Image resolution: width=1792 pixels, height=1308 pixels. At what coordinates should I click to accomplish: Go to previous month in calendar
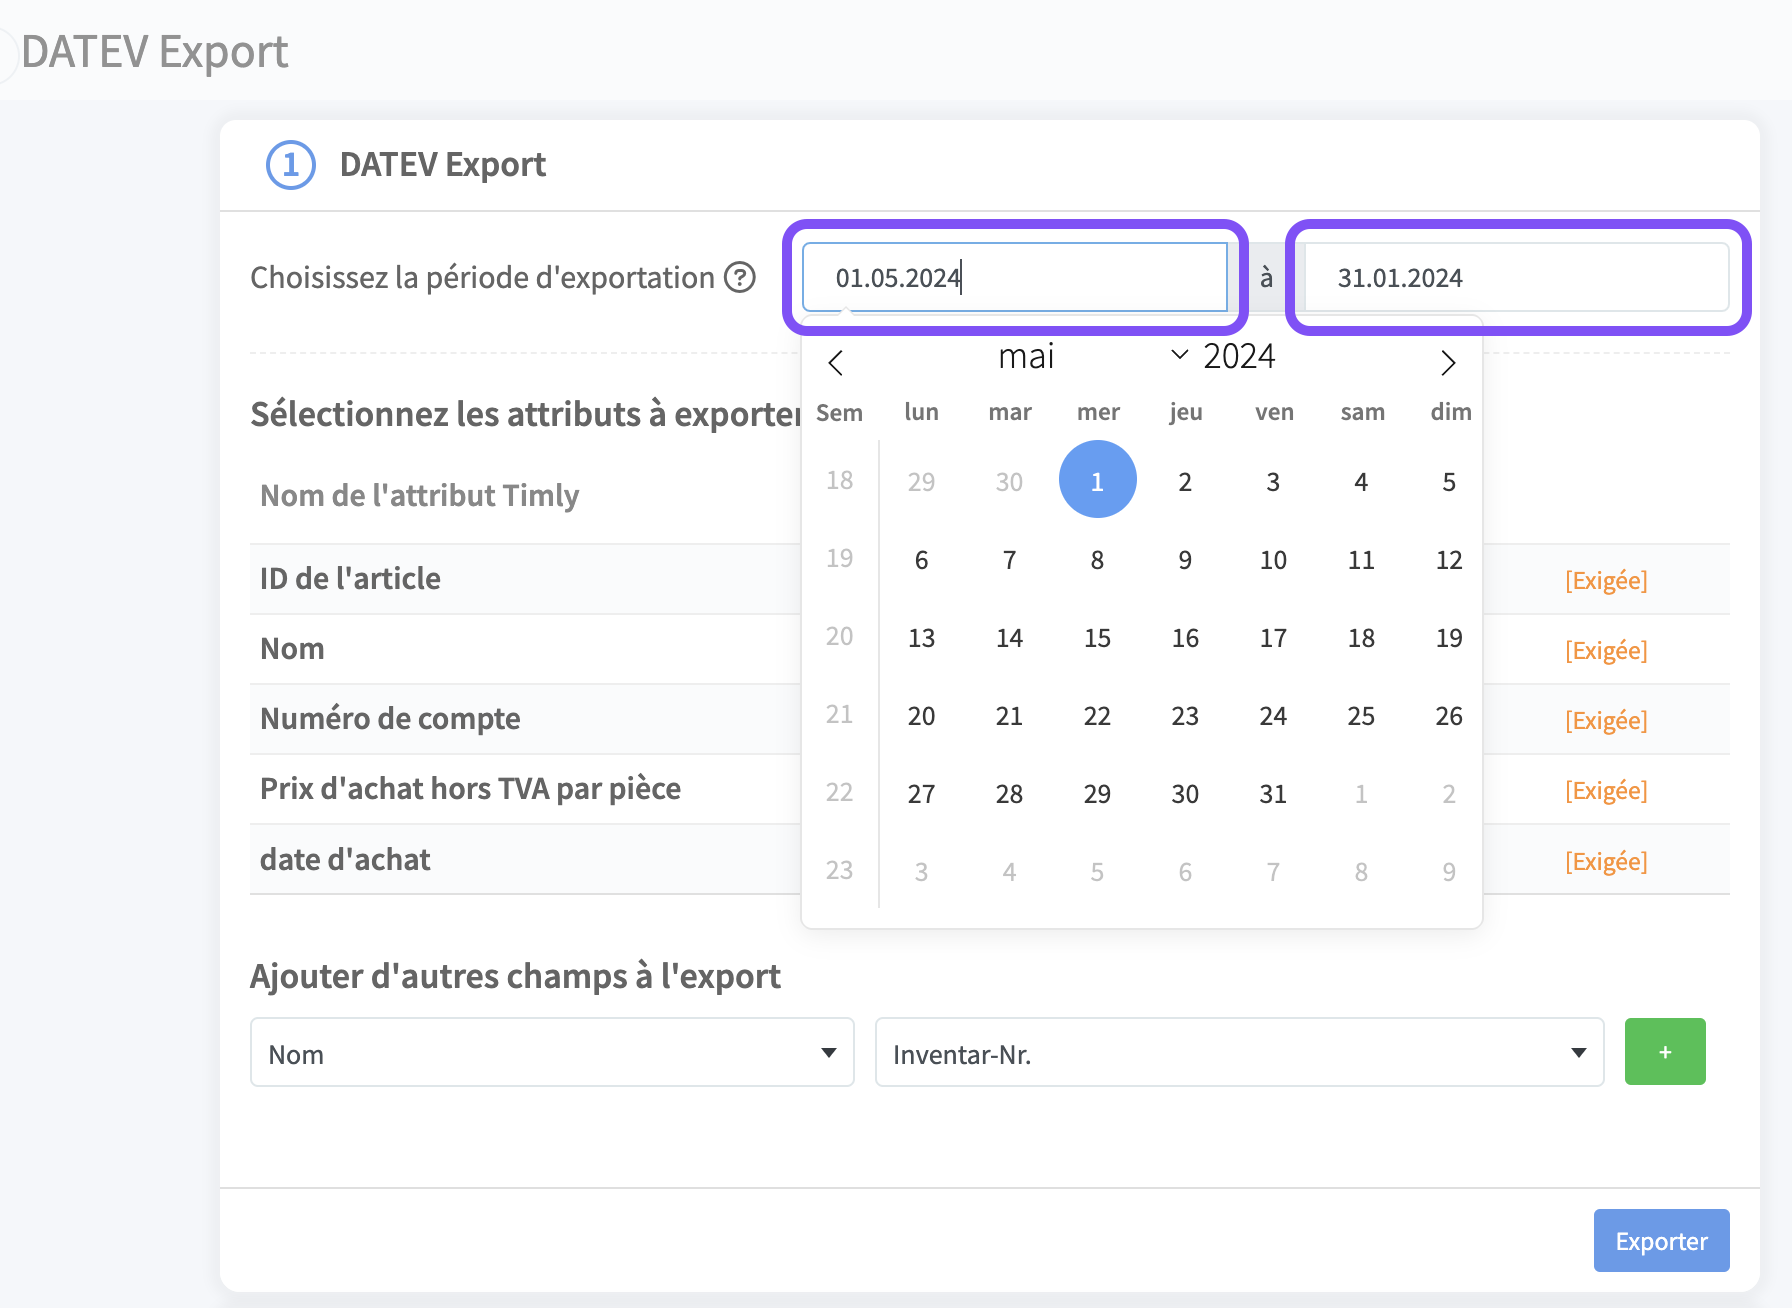(x=836, y=362)
